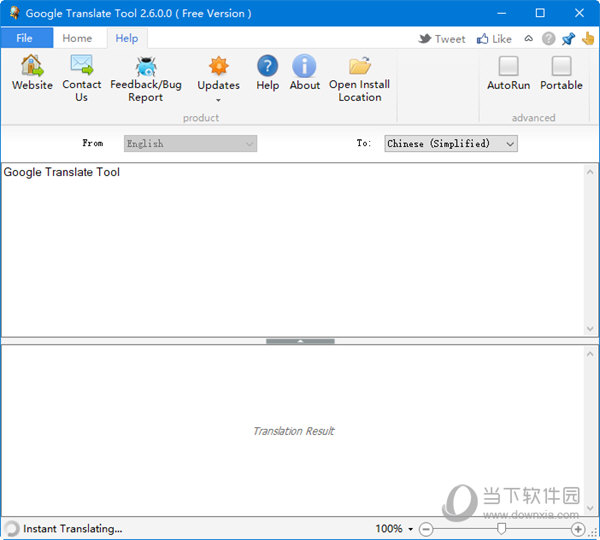Click the Like thumbs-up button
Screen dimensions: 600x540
click(x=494, y=39)
